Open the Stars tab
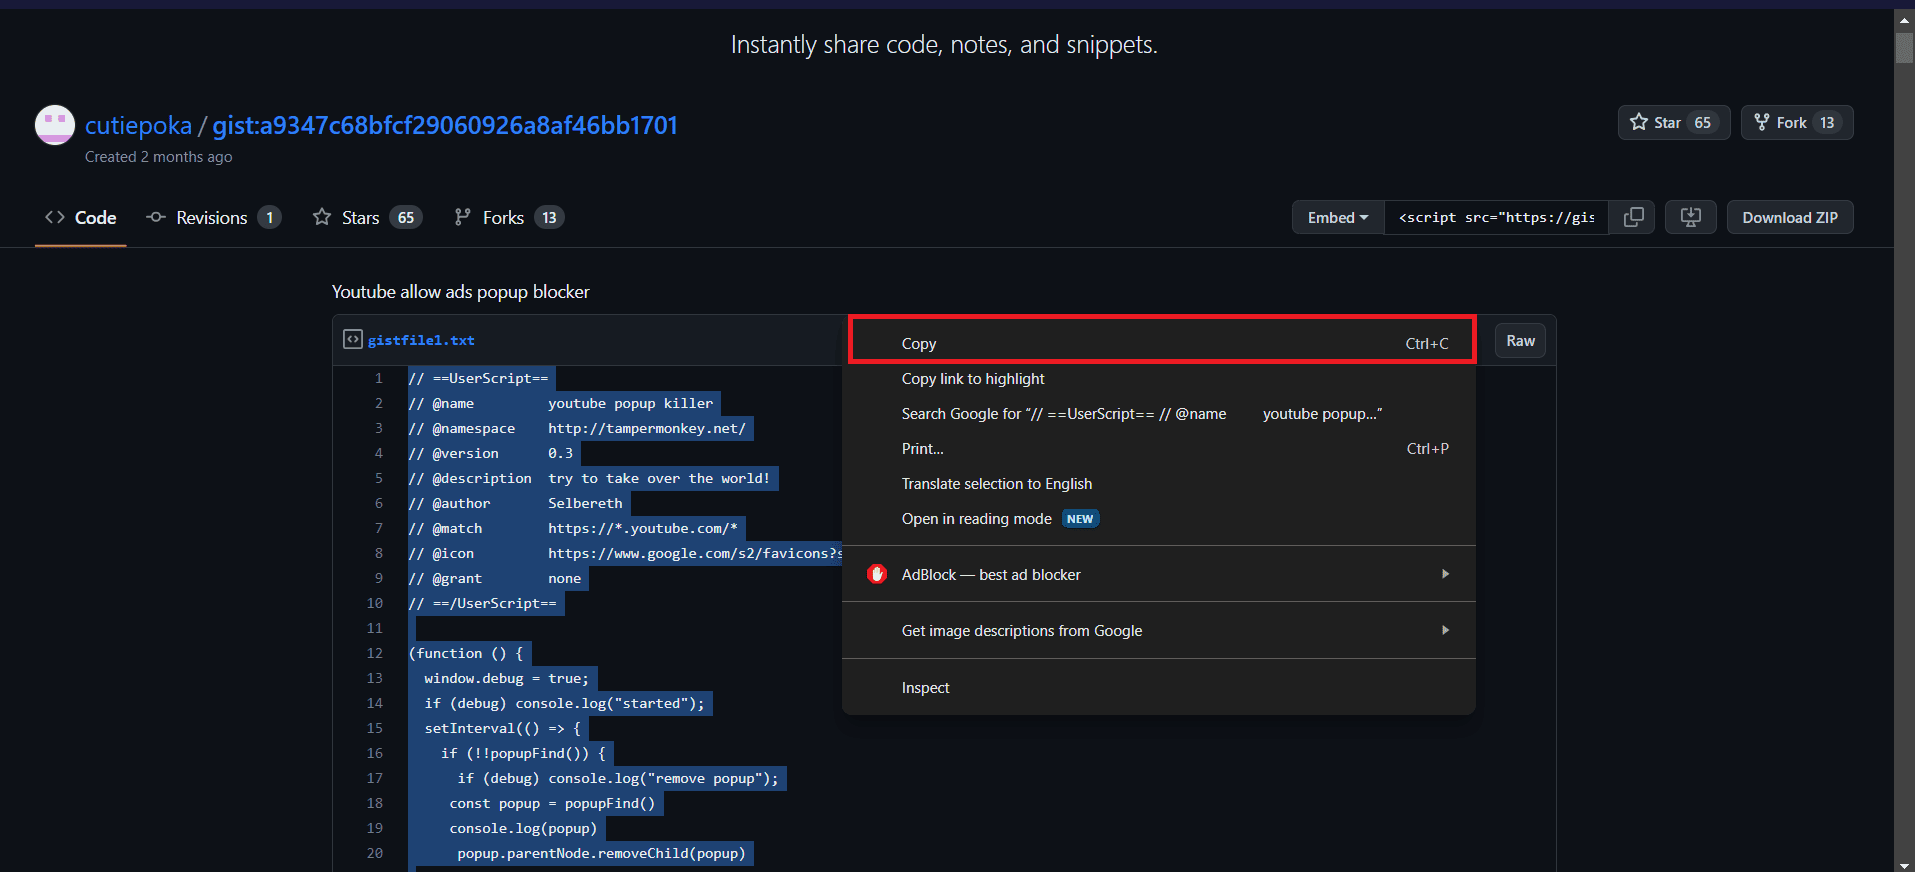 (367, 217)
